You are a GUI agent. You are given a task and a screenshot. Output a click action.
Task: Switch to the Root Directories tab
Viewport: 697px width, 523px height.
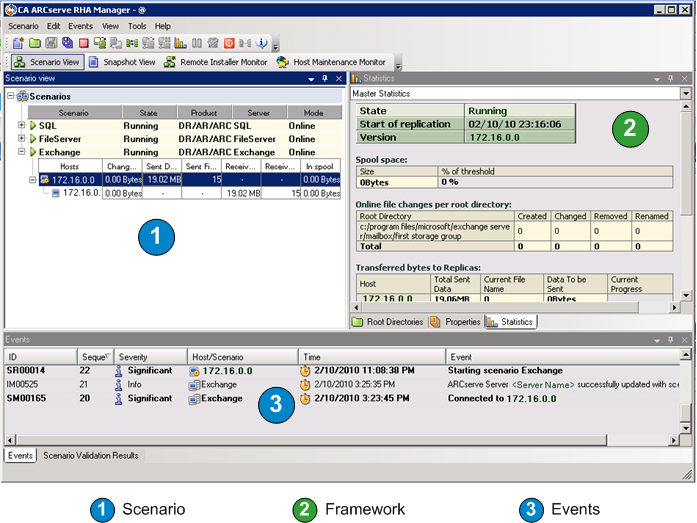pos(389,322)
